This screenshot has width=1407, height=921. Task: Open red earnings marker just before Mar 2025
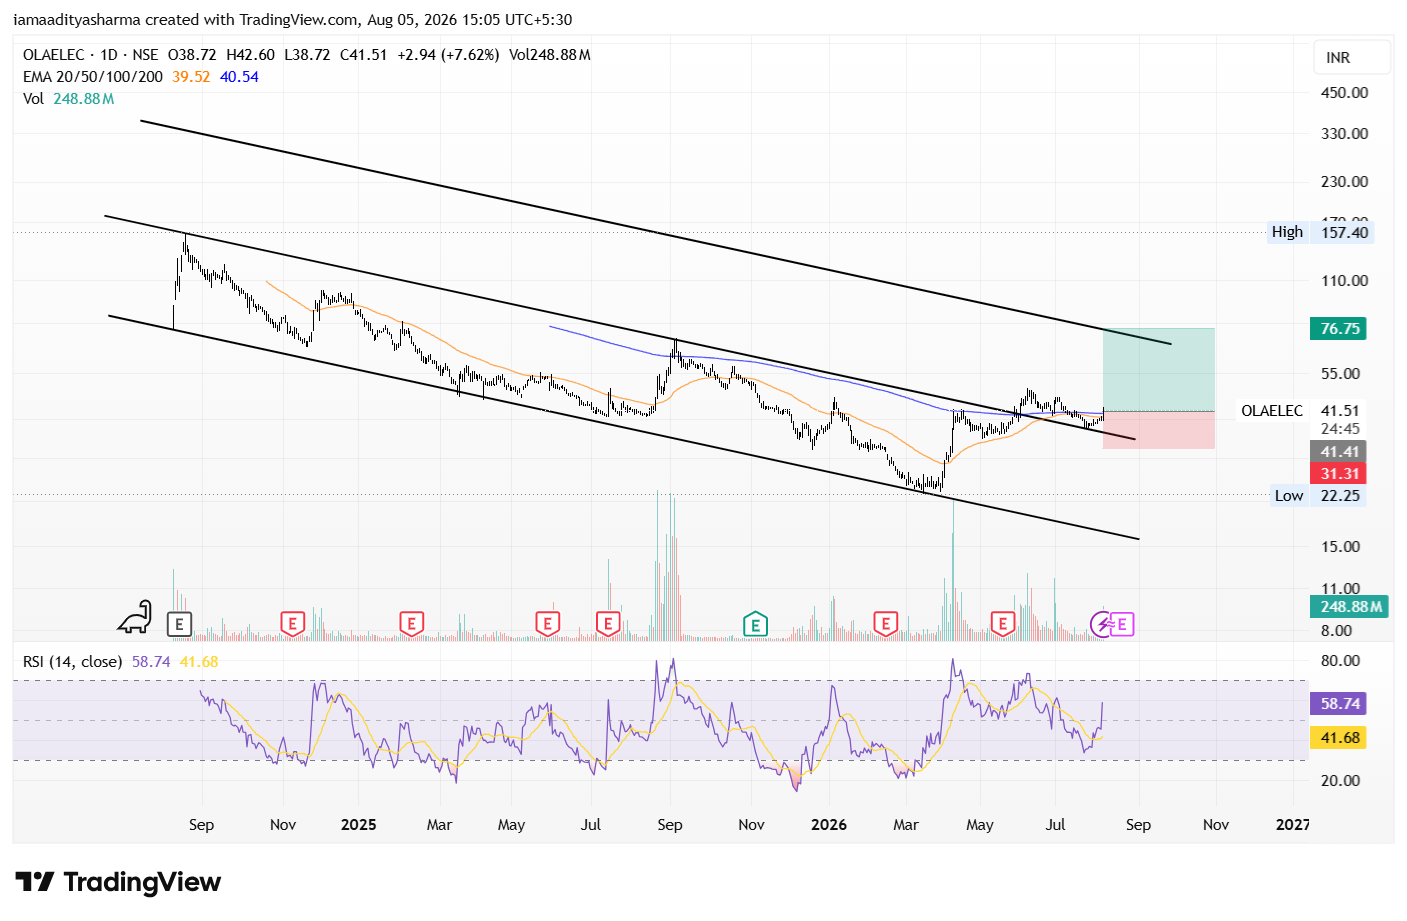(411, 624)
